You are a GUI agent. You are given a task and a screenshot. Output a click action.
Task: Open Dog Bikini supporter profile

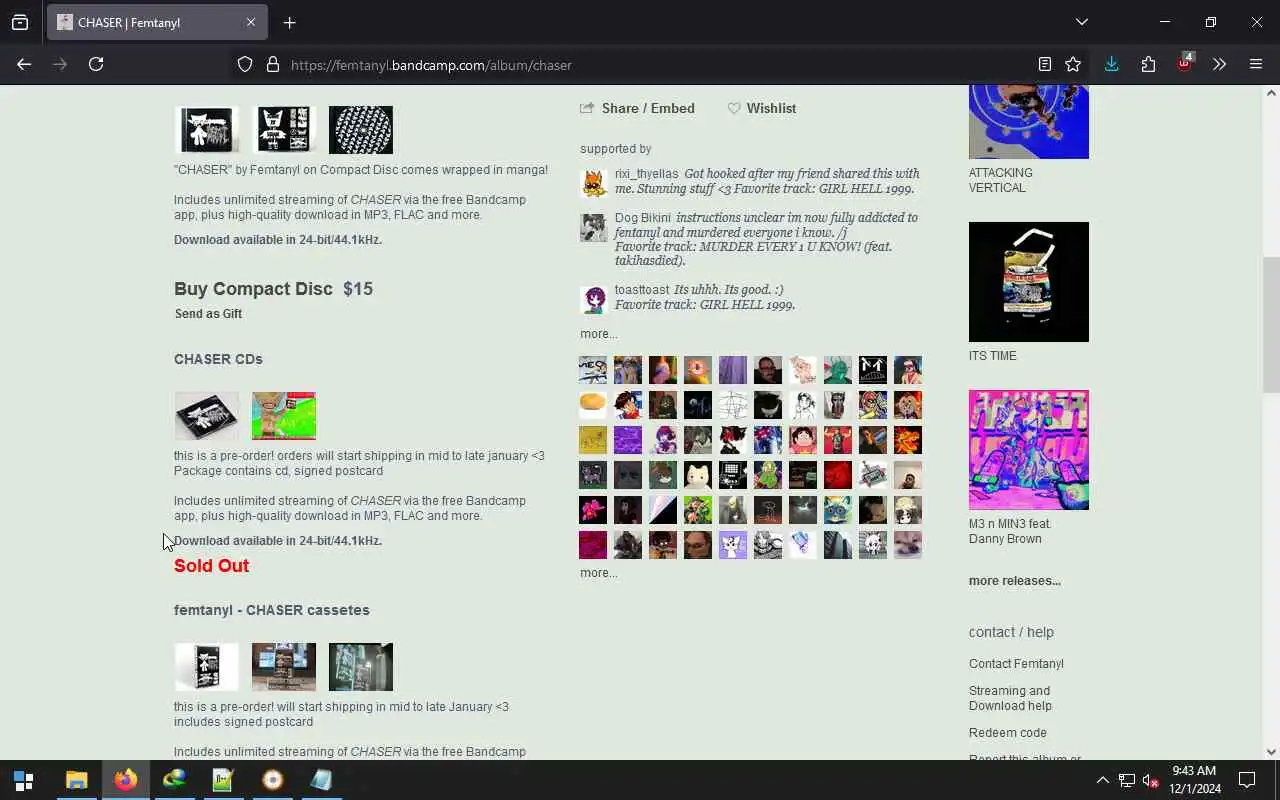643,218
